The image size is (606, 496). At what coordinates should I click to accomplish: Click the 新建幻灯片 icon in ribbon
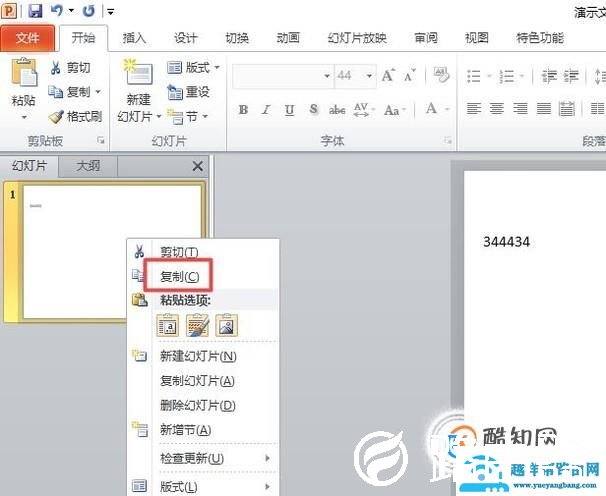[x=138, y=72]
